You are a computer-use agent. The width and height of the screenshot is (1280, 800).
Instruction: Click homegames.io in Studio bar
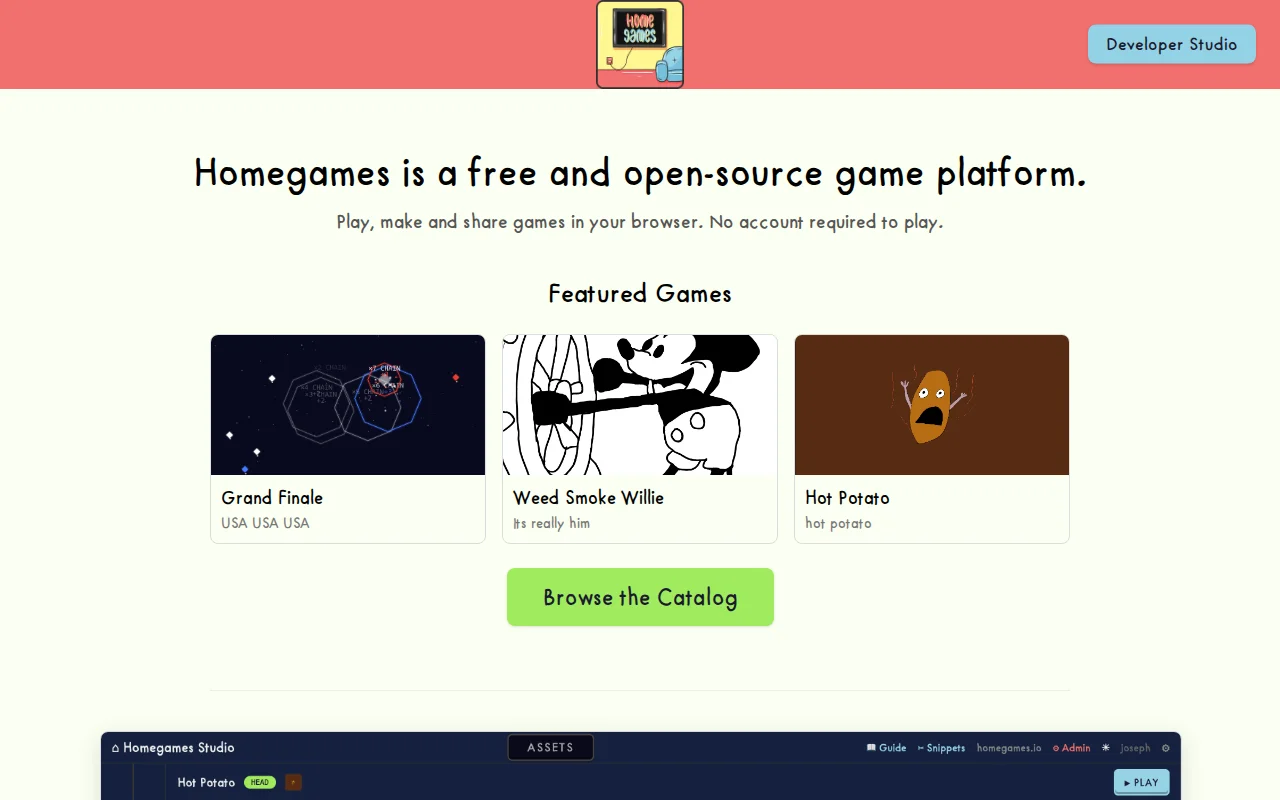click(x=1009, y=748)
